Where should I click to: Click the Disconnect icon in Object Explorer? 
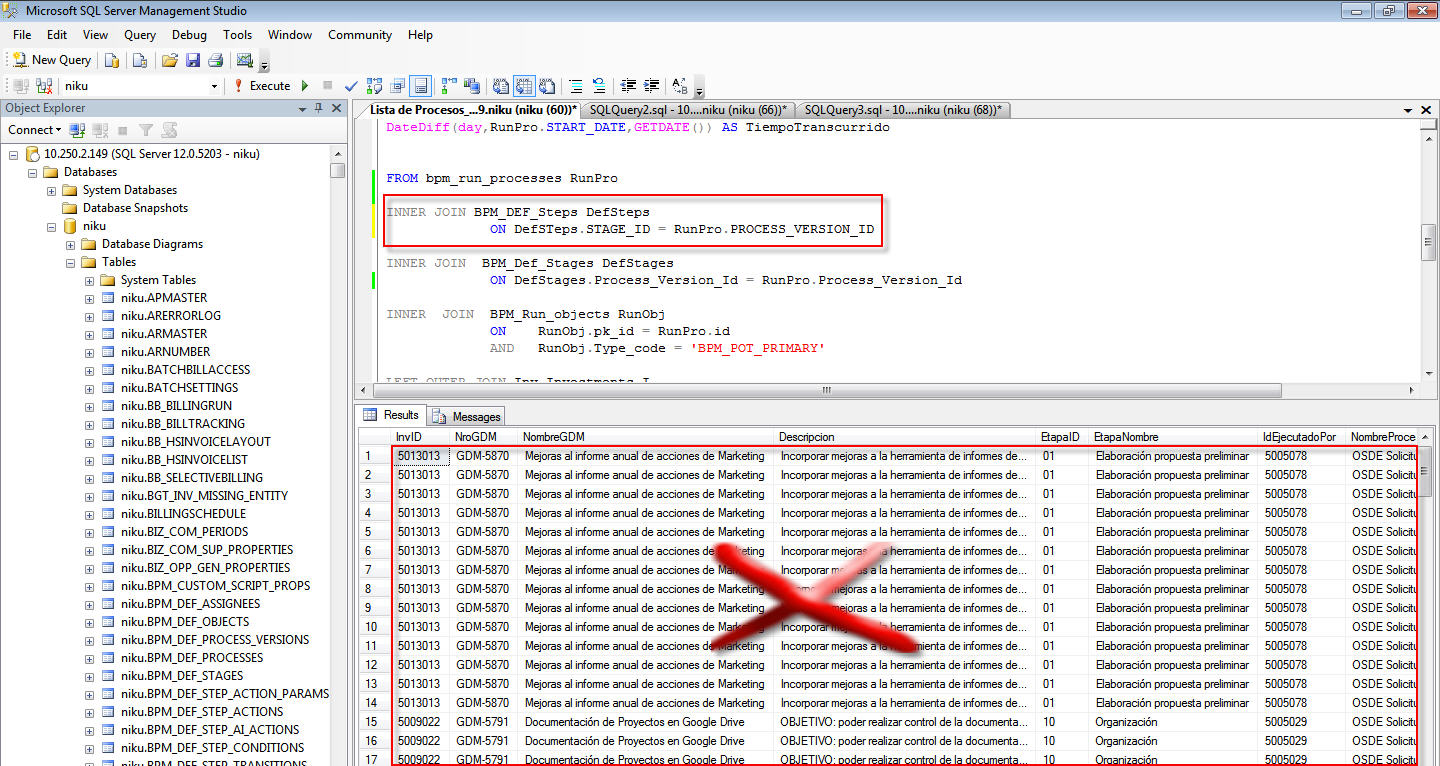(100, 130)
